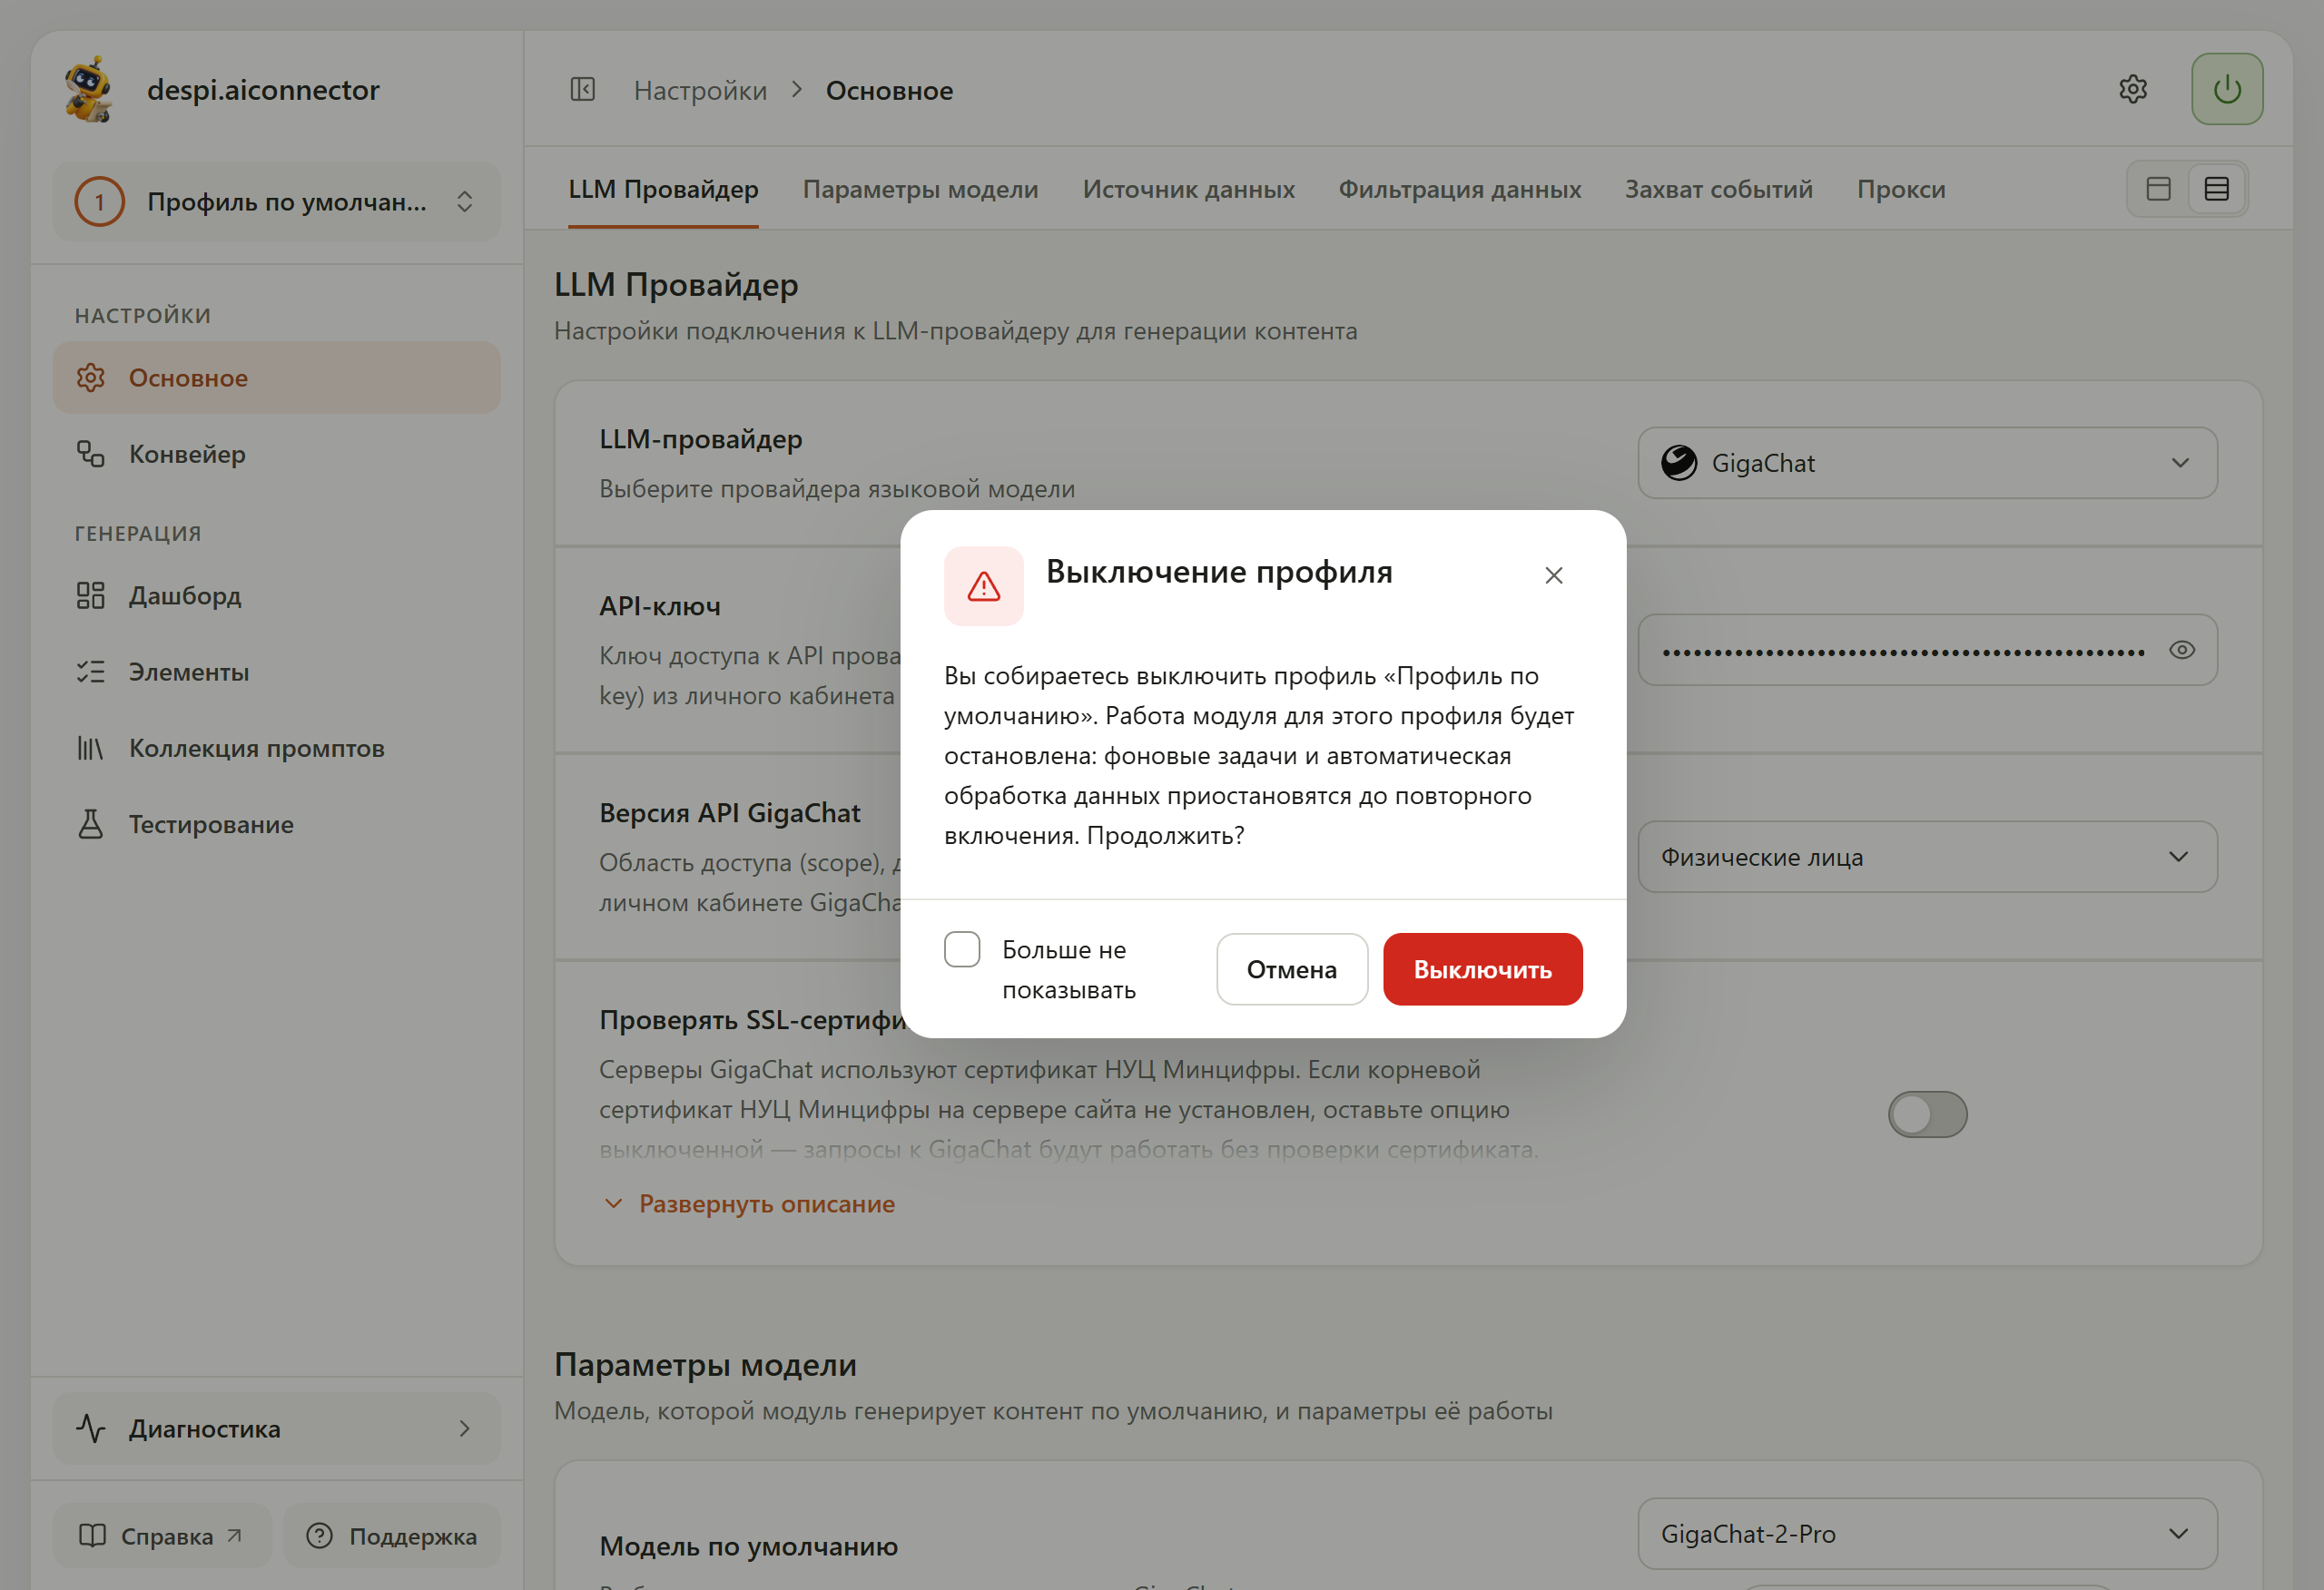Screen dimensions: 2324x1590
Task: Click the green power button
Action: (2226, 89)
